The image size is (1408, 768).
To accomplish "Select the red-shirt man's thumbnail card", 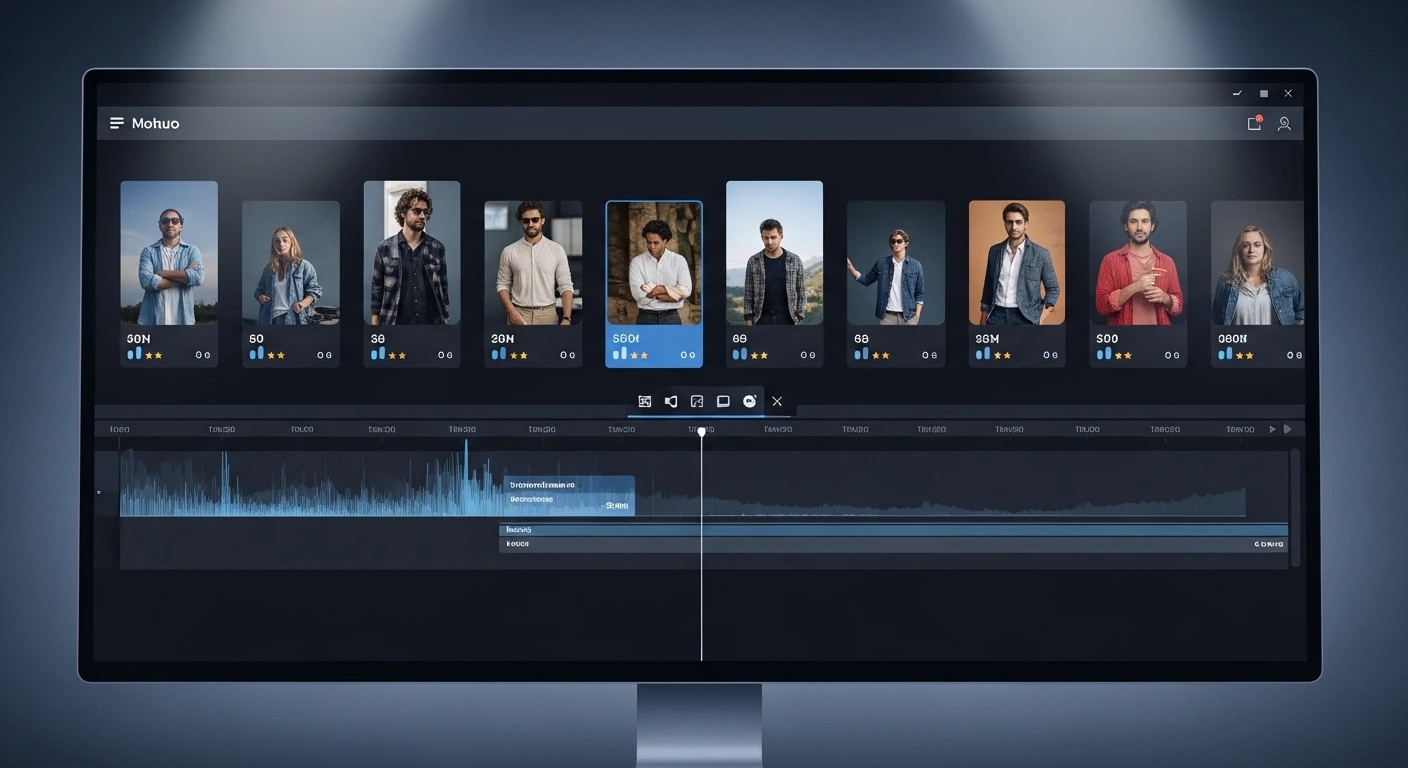I will [x=1137, y=273].
